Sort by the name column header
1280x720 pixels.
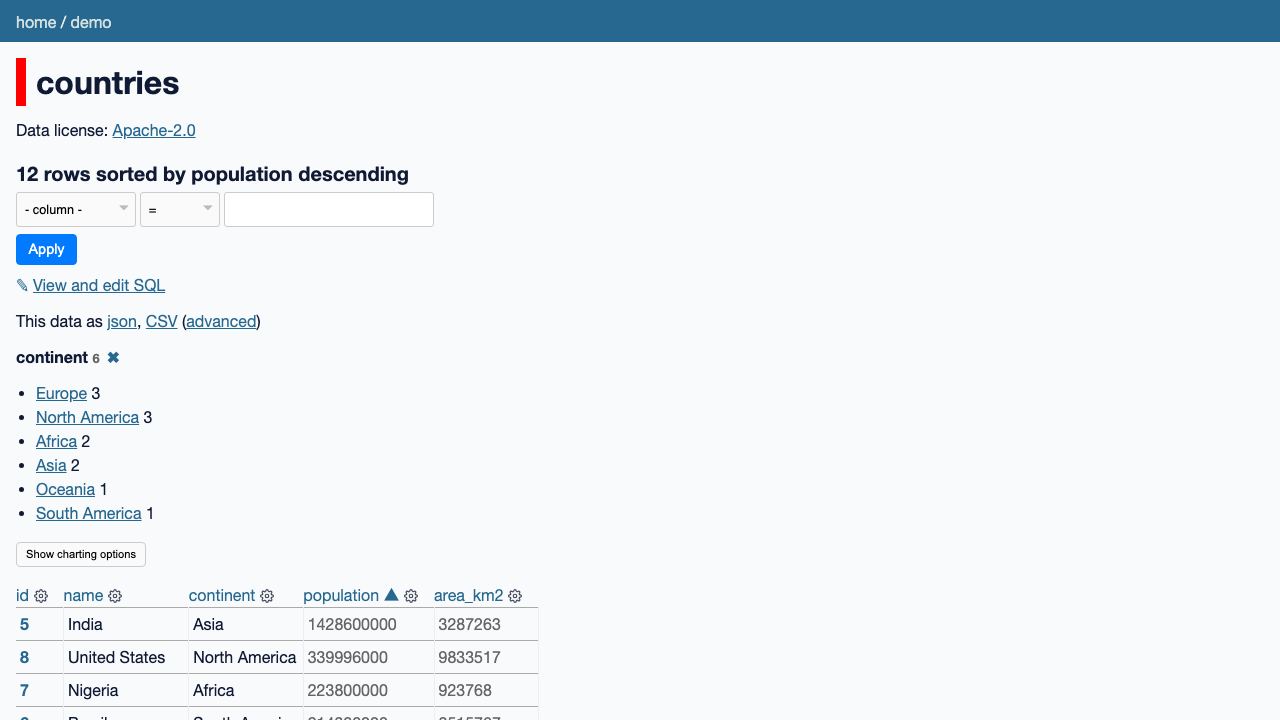coord(83,595)
